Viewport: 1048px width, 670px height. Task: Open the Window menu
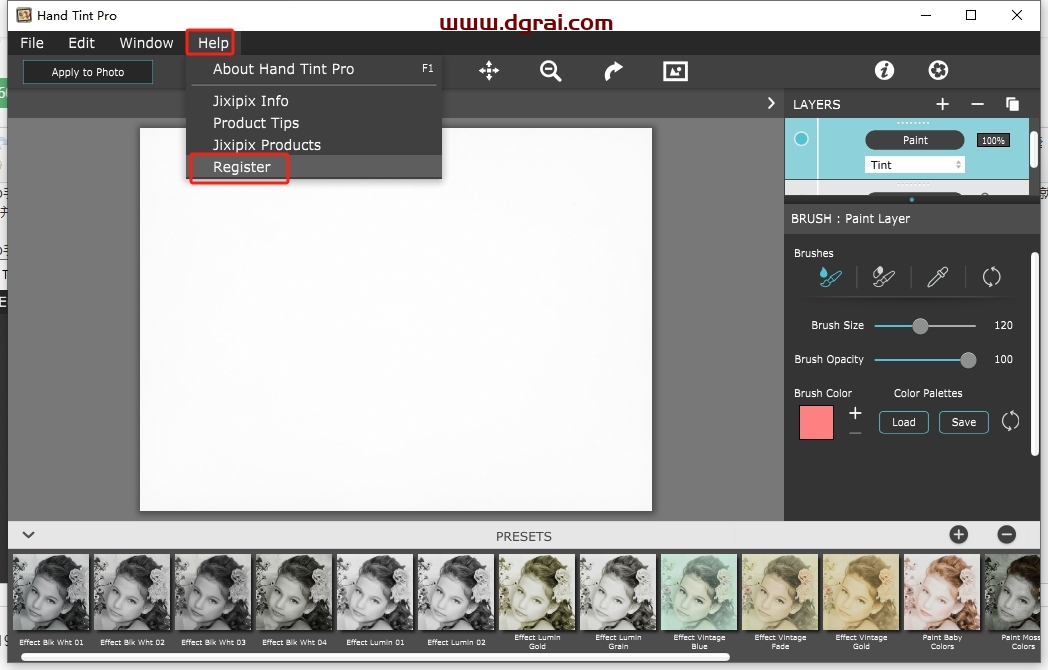pos(146,43)
